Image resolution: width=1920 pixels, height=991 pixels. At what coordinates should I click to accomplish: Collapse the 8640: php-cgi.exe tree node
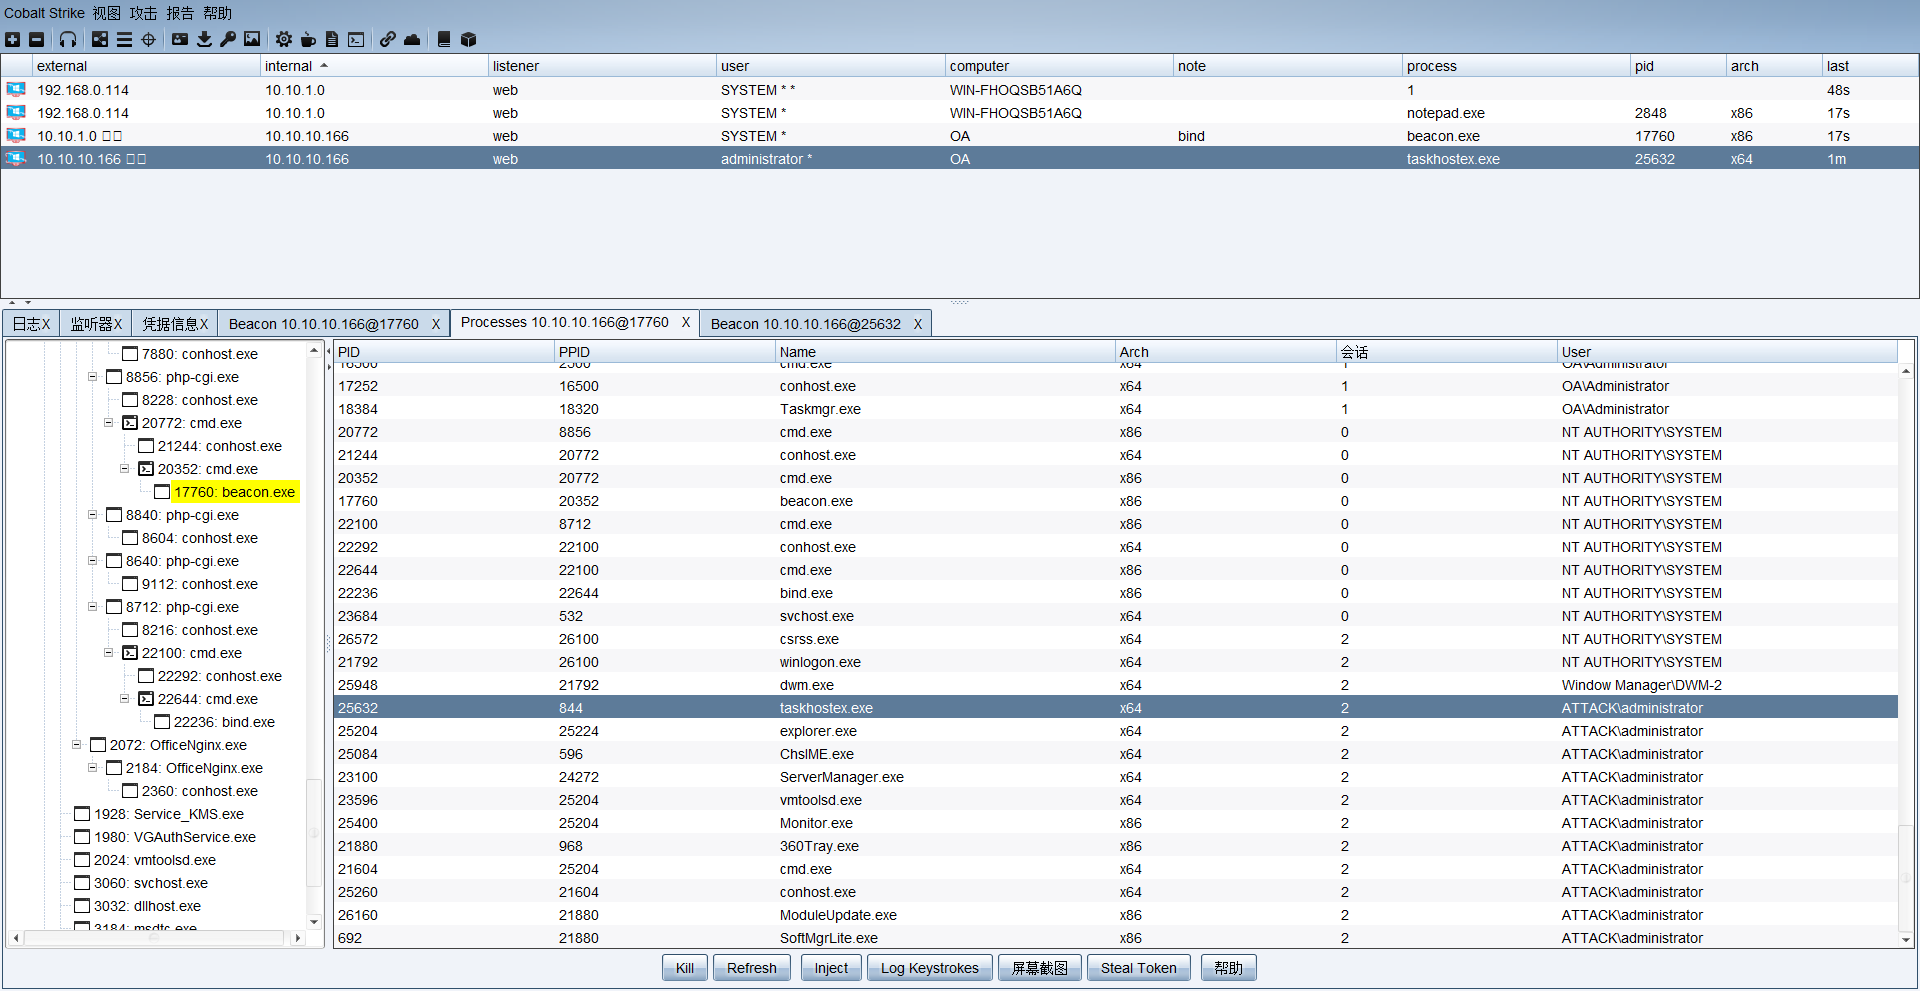92,561
